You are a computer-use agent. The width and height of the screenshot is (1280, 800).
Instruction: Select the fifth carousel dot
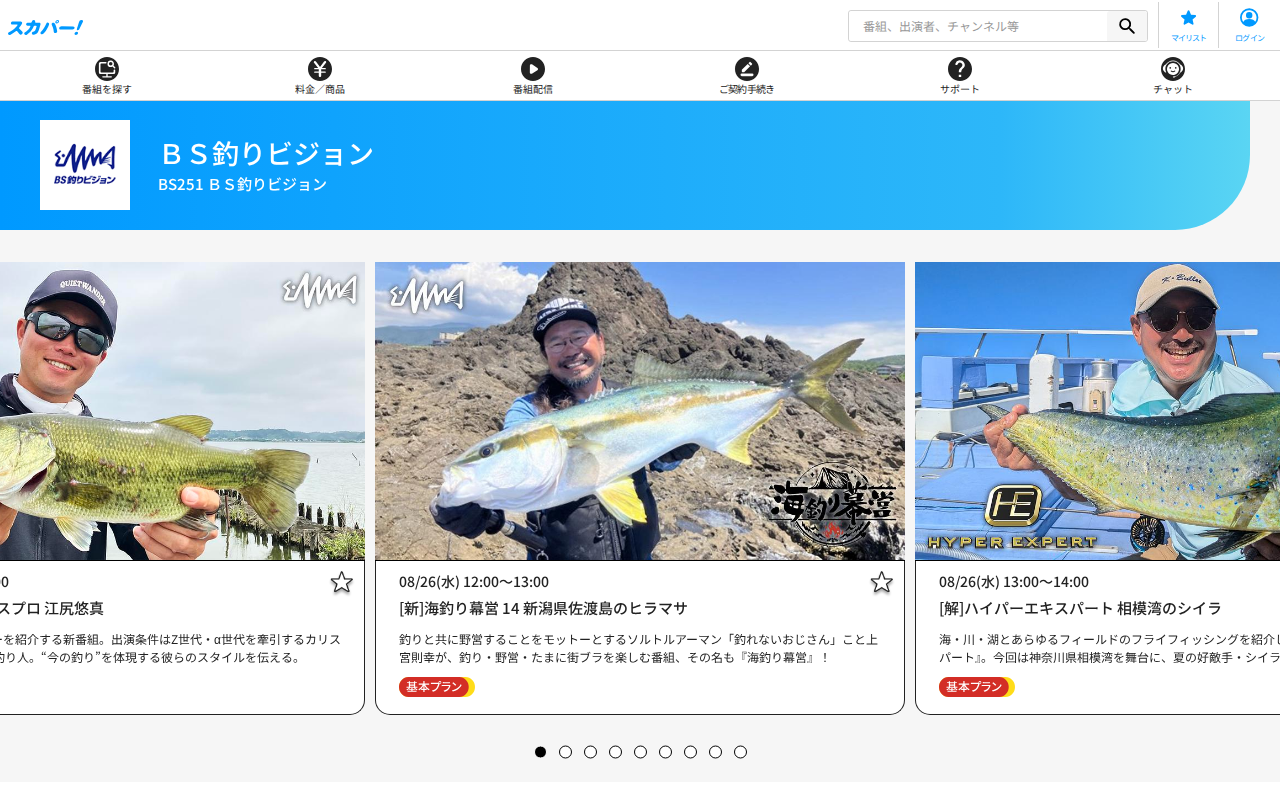pos(640,752)
